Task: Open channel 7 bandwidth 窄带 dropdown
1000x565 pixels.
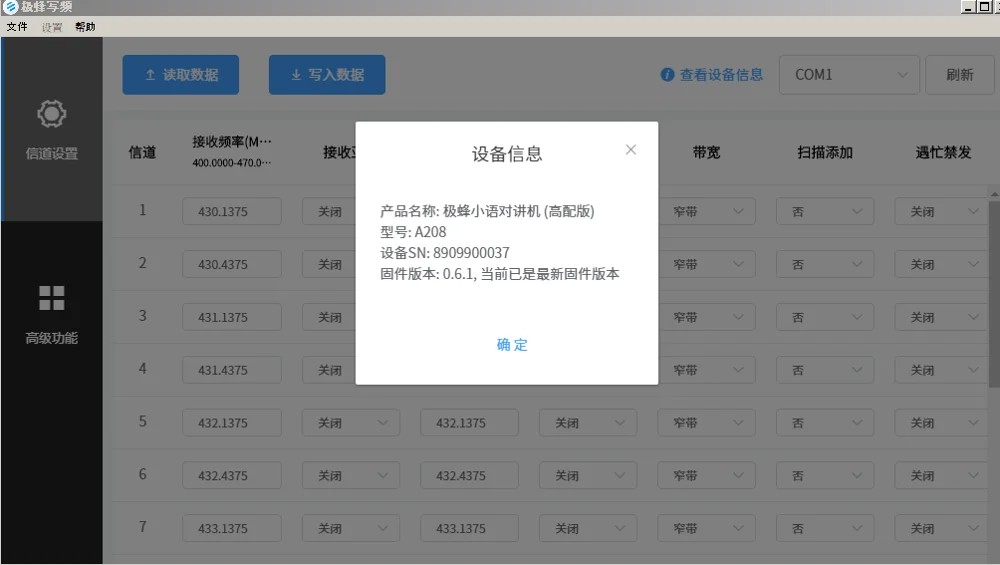Action: coord(707,529)
